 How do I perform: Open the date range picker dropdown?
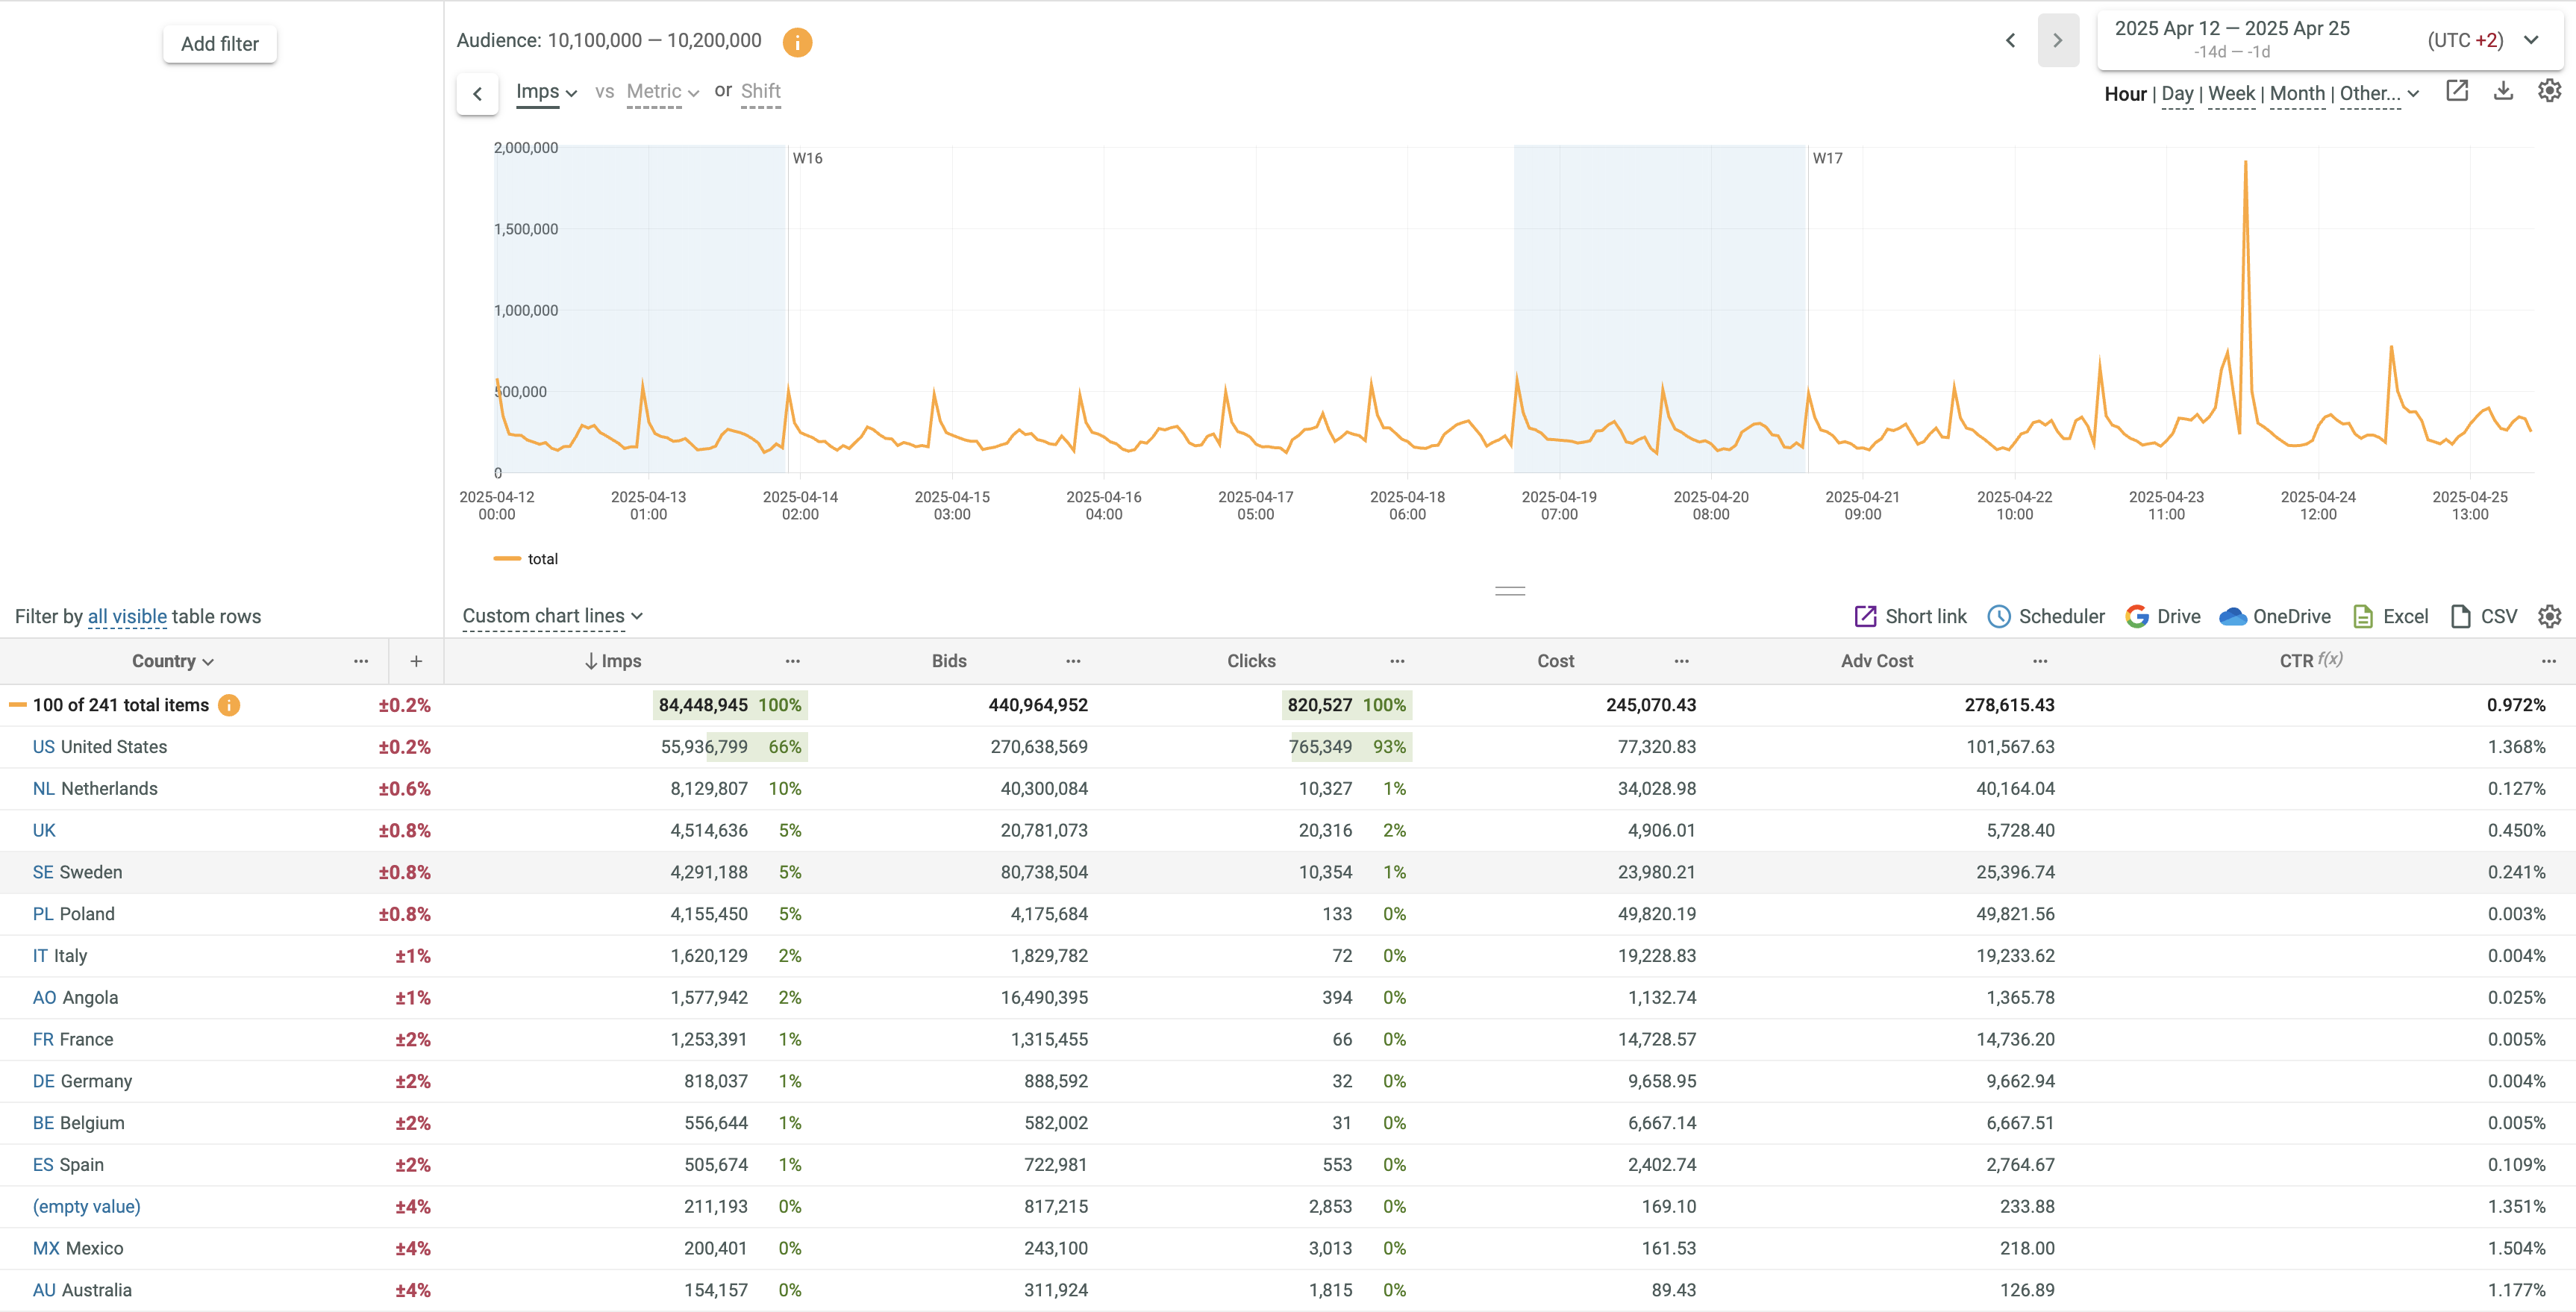click(2530, 40)
